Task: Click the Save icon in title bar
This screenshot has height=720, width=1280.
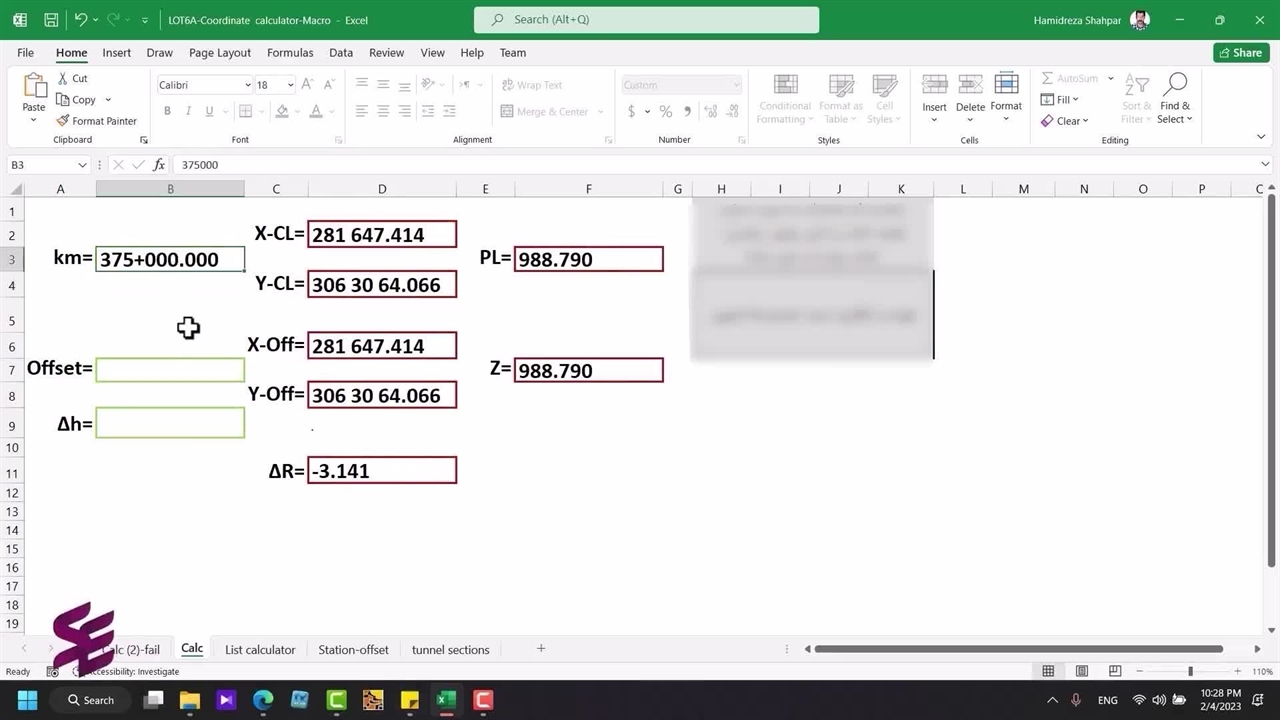Action: [51, 20]
